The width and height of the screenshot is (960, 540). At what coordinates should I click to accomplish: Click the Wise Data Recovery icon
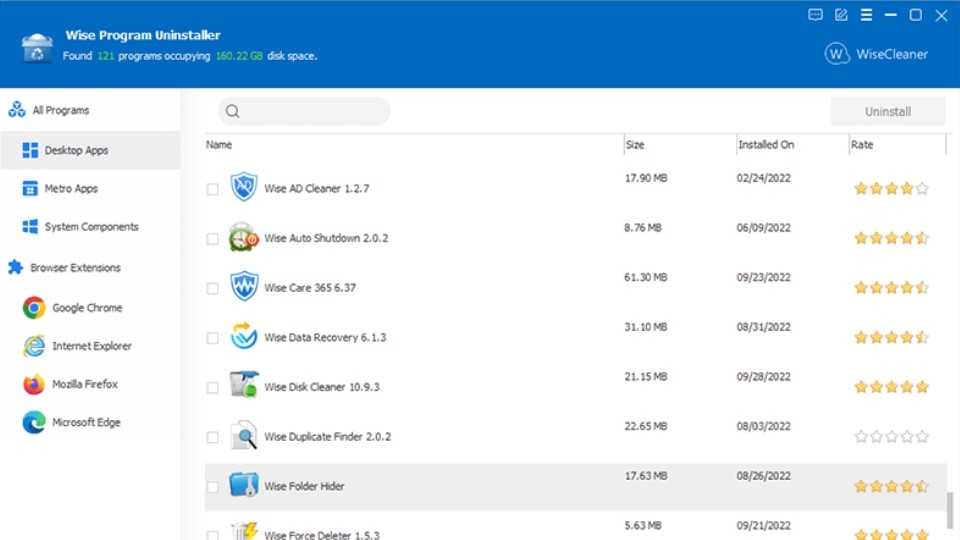[244, 336]
